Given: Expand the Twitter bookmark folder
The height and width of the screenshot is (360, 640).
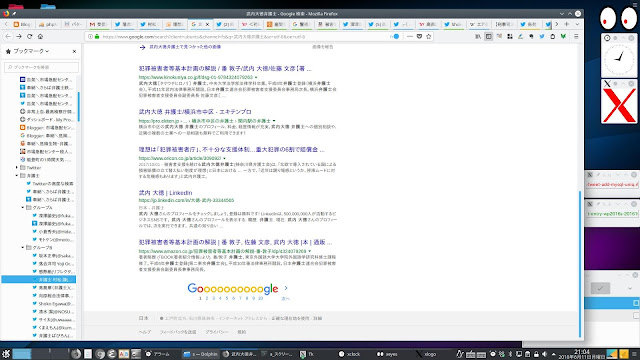Looking at the screenshot, I should point(17,167).
